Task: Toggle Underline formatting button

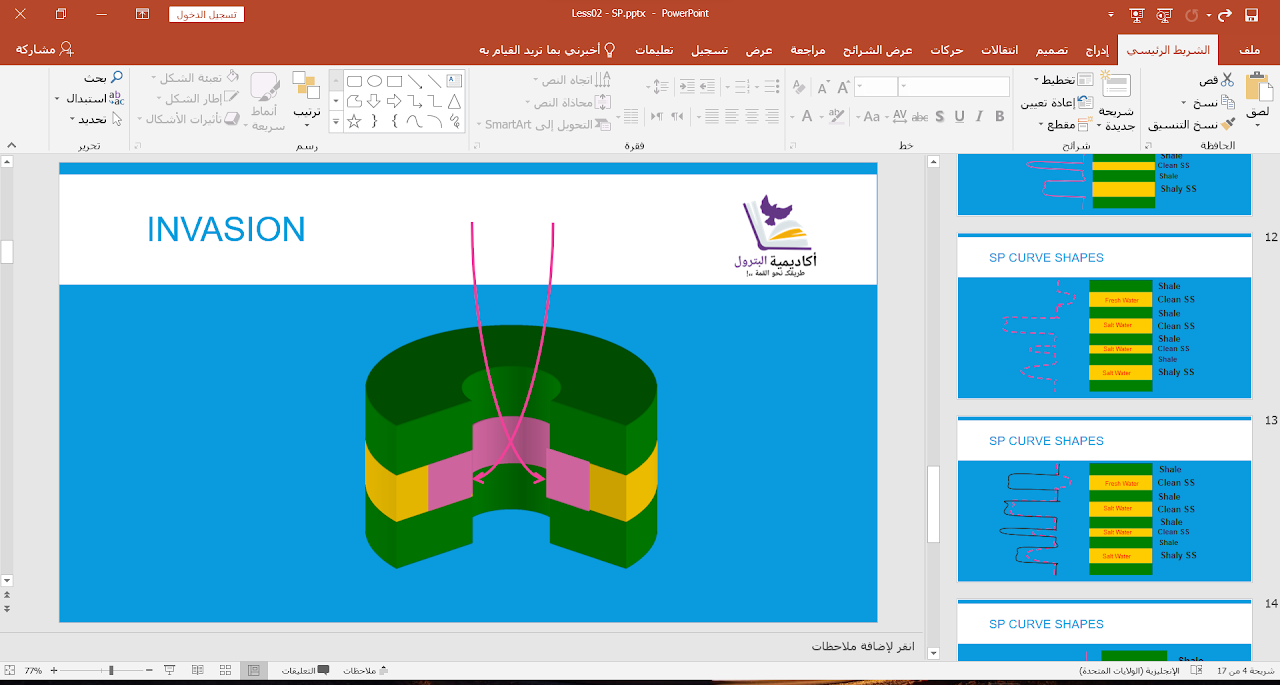Action: tap(960, 117)
